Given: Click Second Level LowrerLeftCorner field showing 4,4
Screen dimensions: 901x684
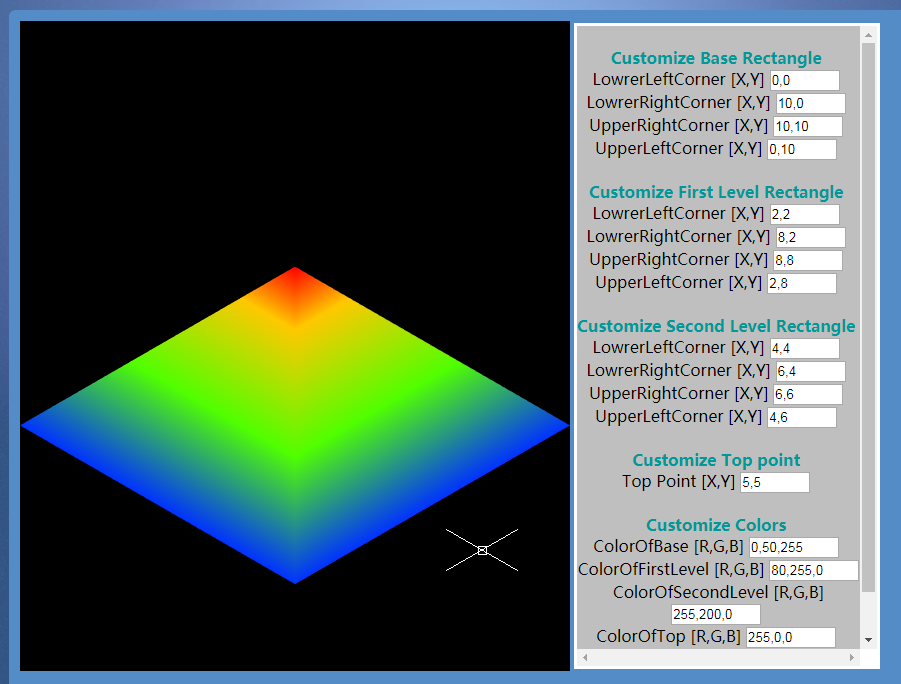Looking at the screenshot, I should [x=804, y=348].
